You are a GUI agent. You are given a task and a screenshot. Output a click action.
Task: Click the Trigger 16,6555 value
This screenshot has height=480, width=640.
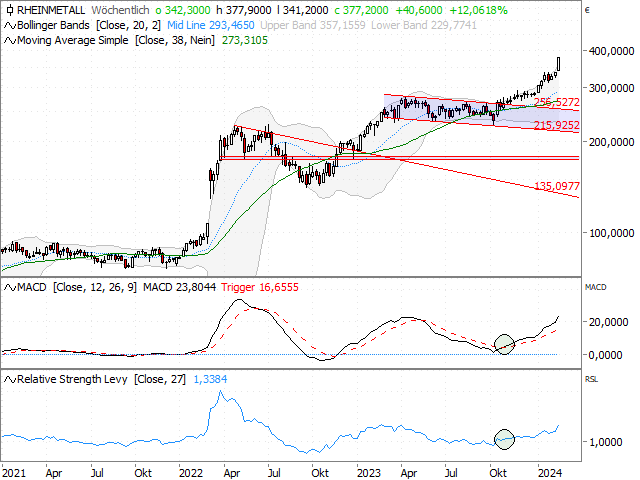pyautogui.click(x=260, y=287)
